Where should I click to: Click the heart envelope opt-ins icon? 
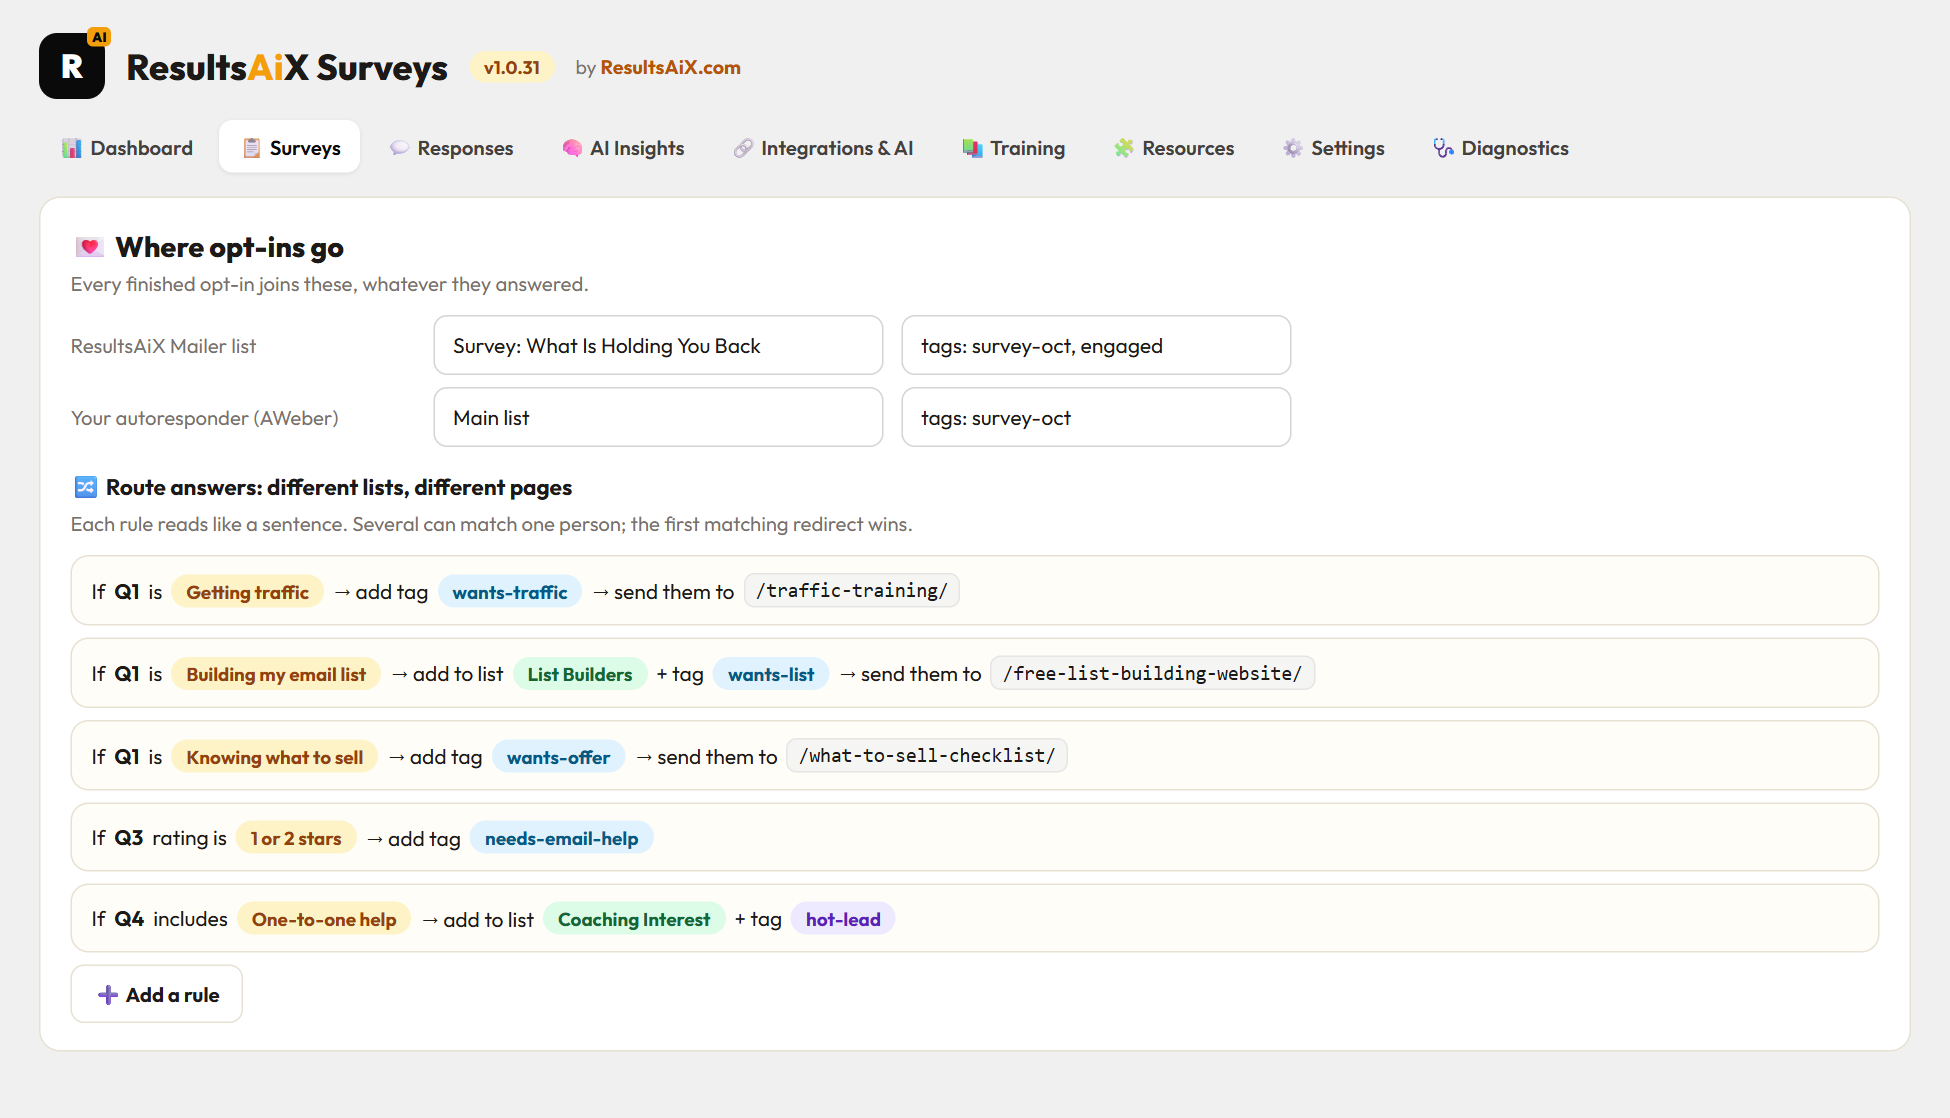click(90, 247)
